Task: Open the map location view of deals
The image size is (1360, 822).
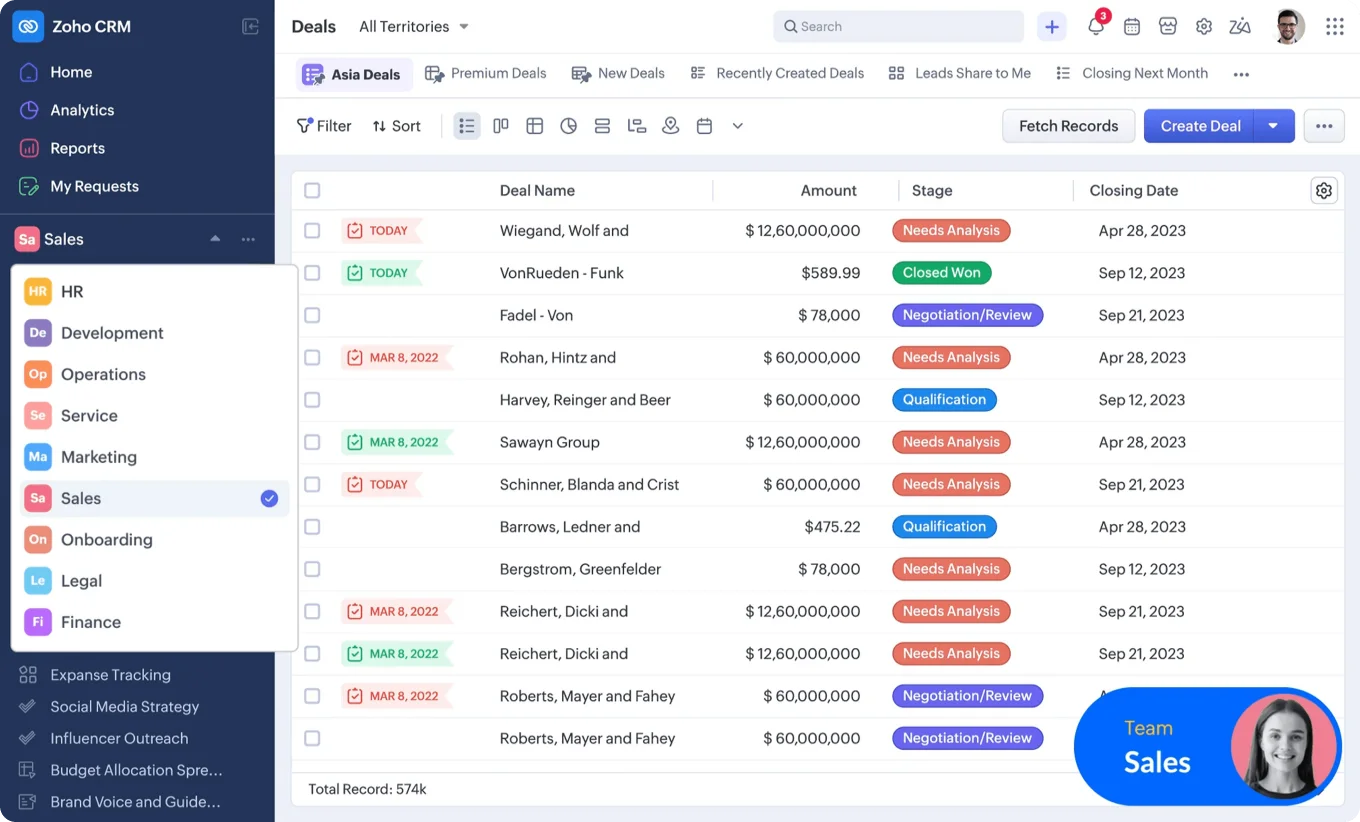Action: pyautogui.click(x=670, y=125)
